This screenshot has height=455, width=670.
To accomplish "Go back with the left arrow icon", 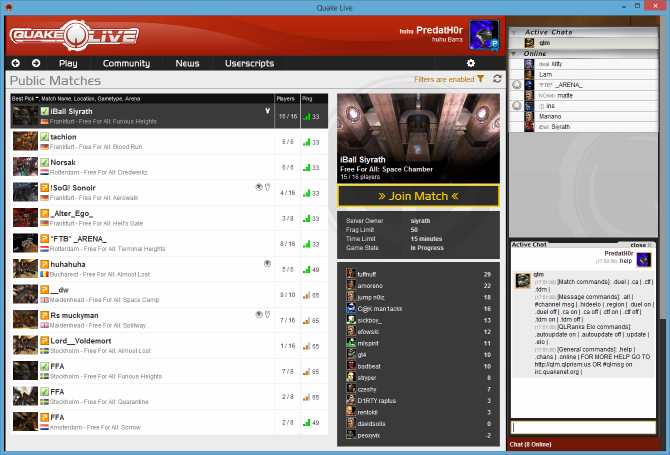I will pyautogui.click(x=16, y=63).
